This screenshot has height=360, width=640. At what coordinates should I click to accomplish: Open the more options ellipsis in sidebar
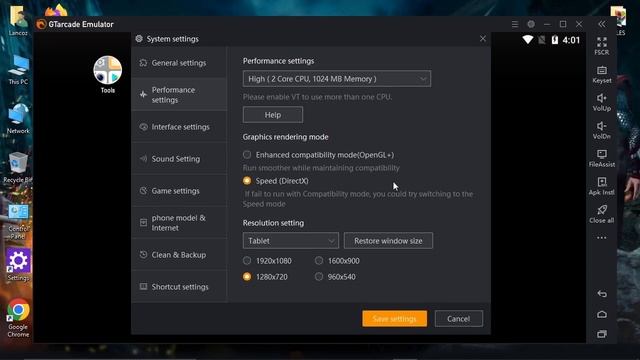click(x=602, y=238)
